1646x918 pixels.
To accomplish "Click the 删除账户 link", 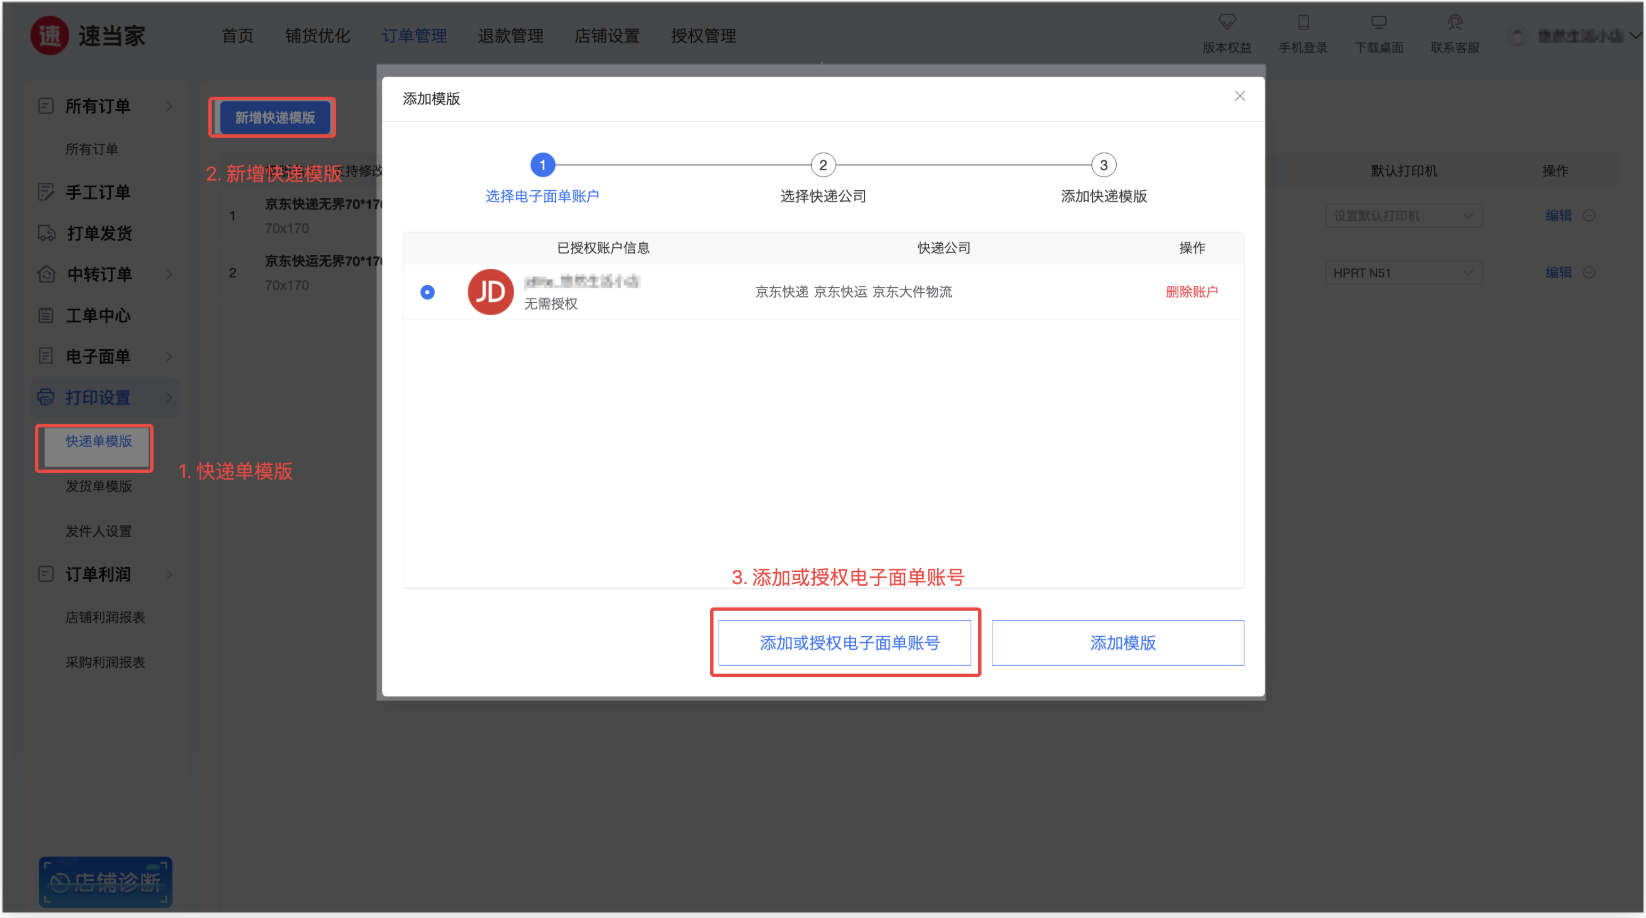I will click(1191, 292).
